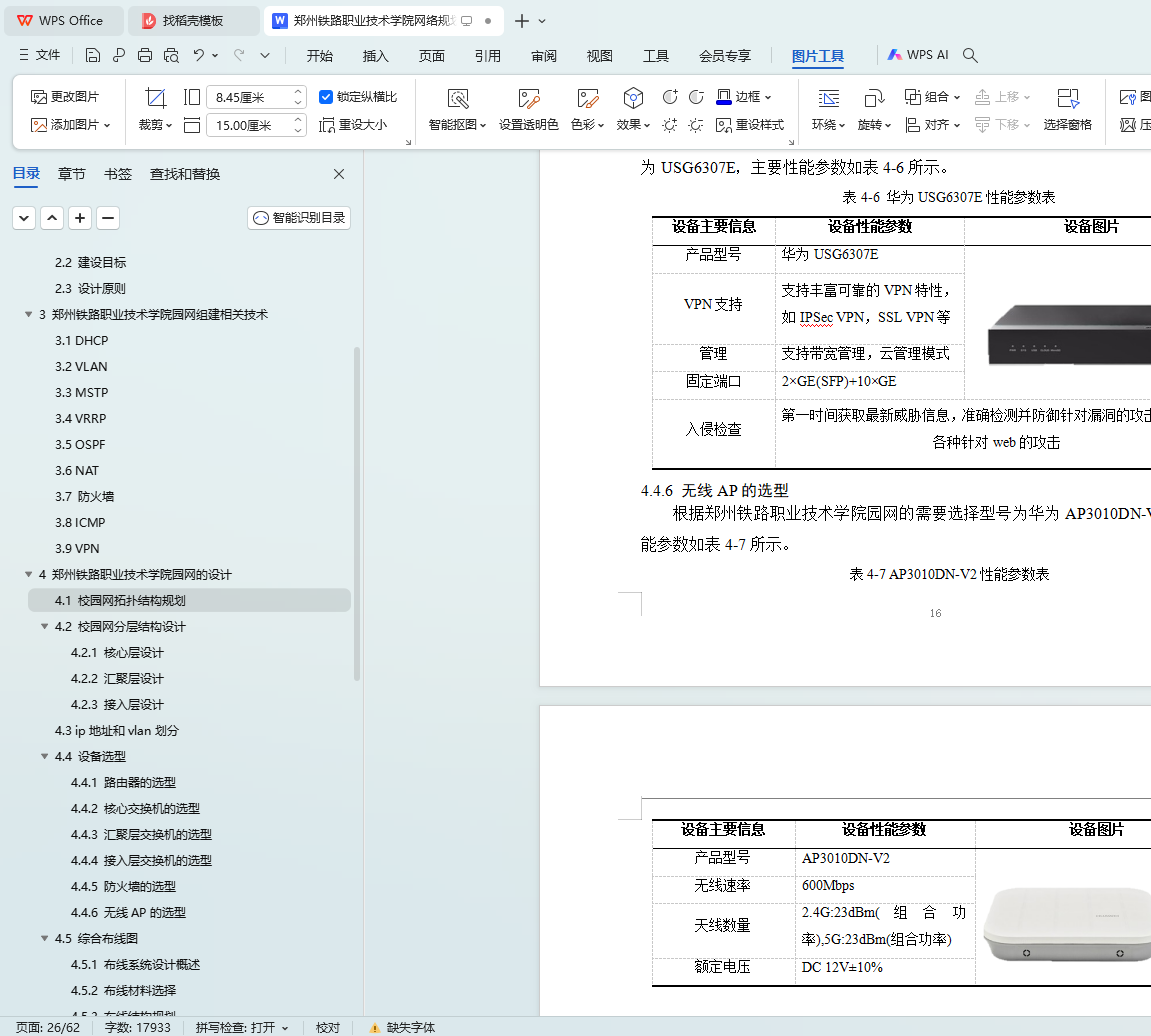Switch to the 开始 ribbon tab
The image size is (1151, 1036).
pyautogui.click(x=319, y=56)
